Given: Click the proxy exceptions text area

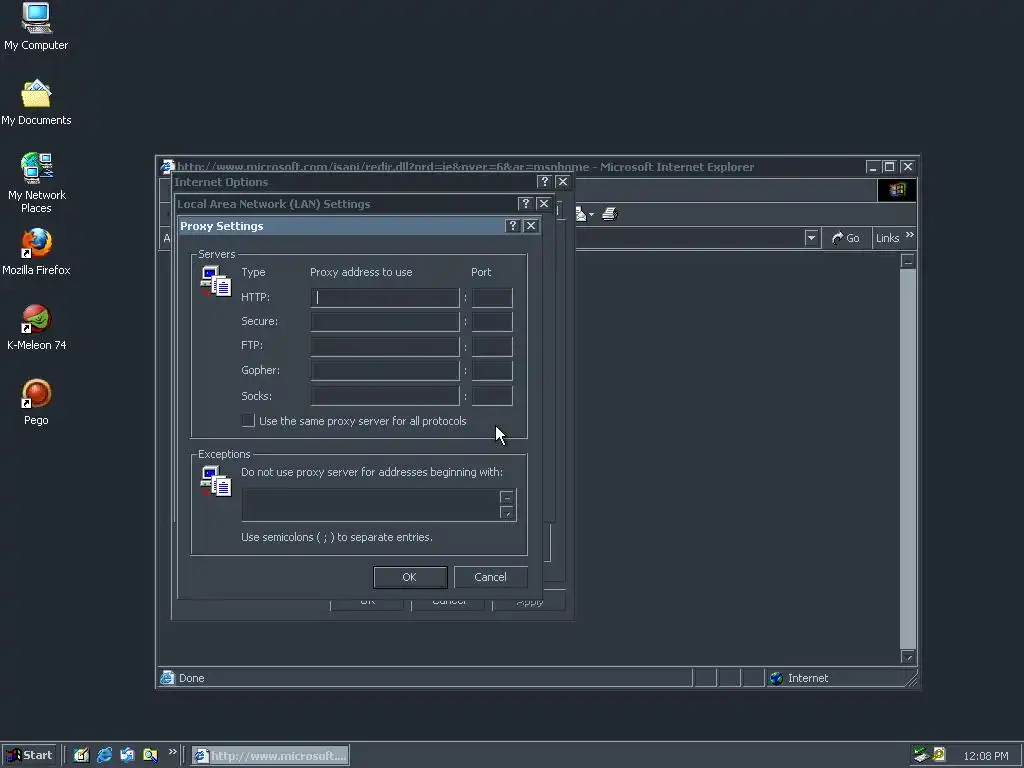Looking at the screenshot, I should pyautogui.click(x=371, y=505).
